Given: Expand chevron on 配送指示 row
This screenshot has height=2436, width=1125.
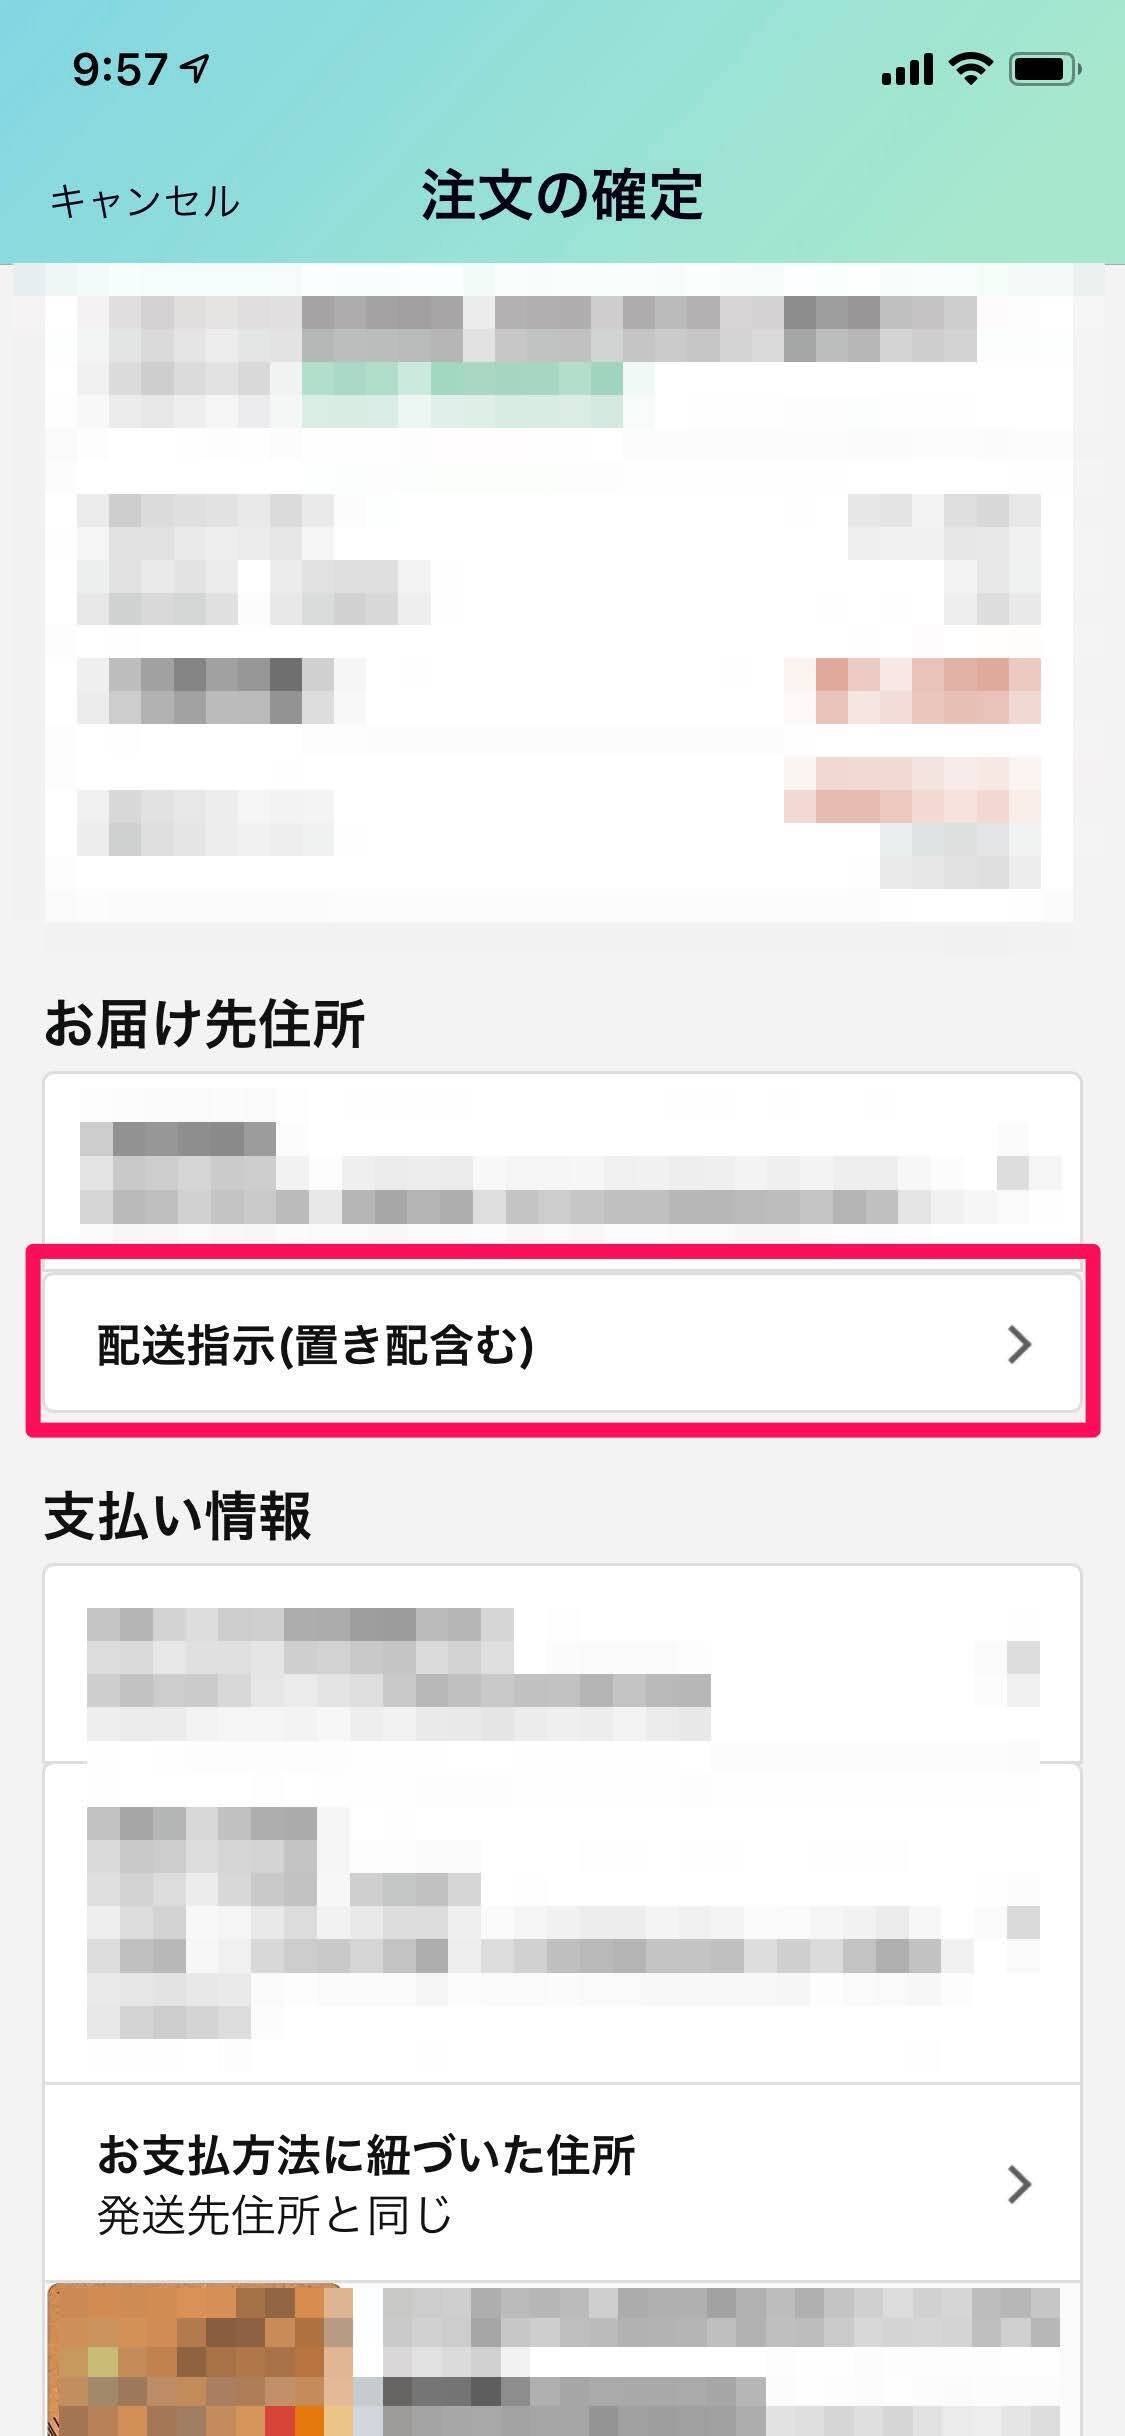Looking at the screenshot, I should pyautogui.click(x=1019, y=1344).
